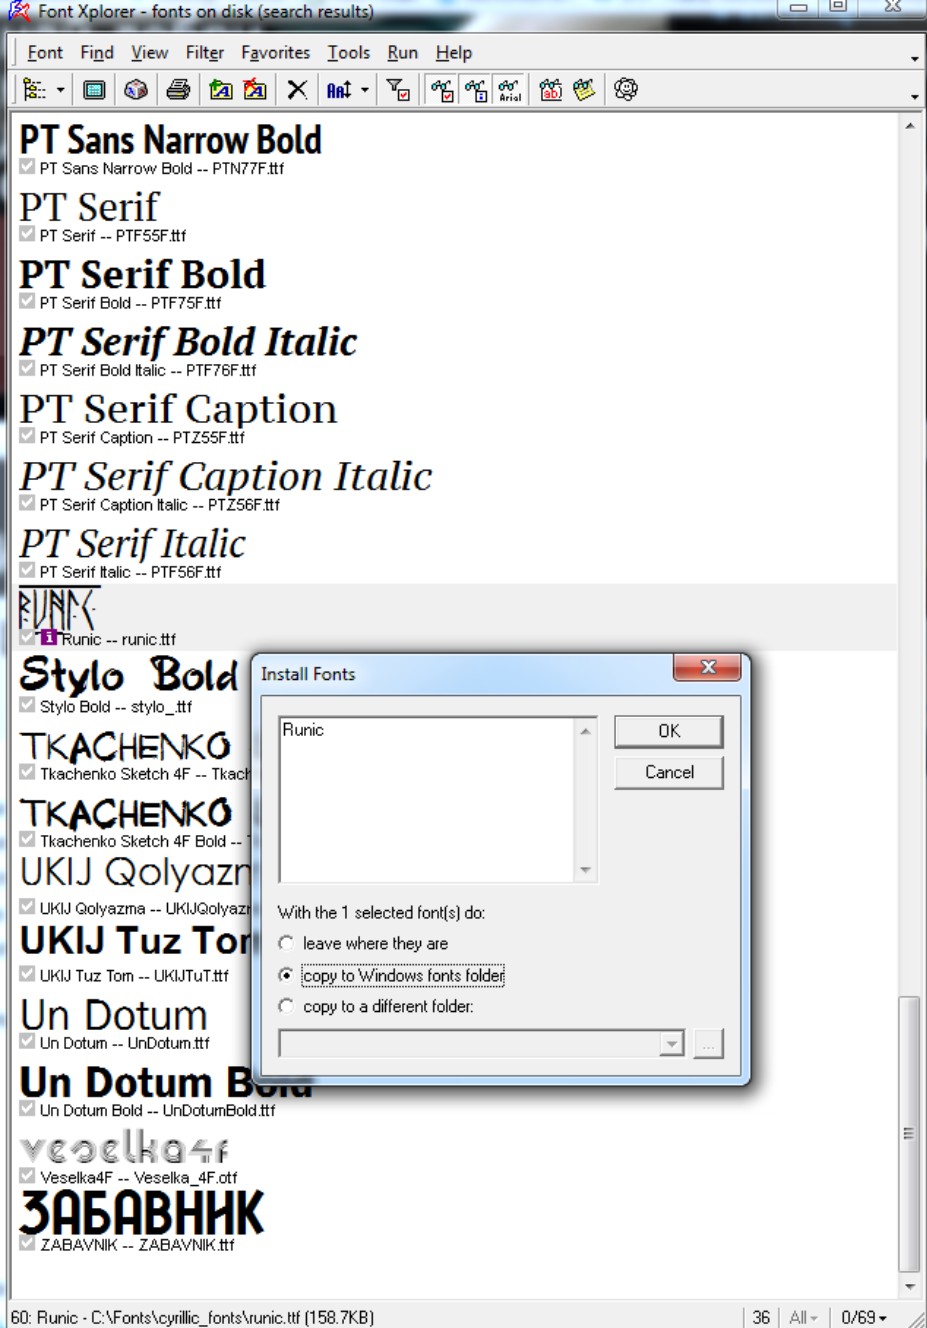Confirm Install Fonts with OK

coord(669,731)
